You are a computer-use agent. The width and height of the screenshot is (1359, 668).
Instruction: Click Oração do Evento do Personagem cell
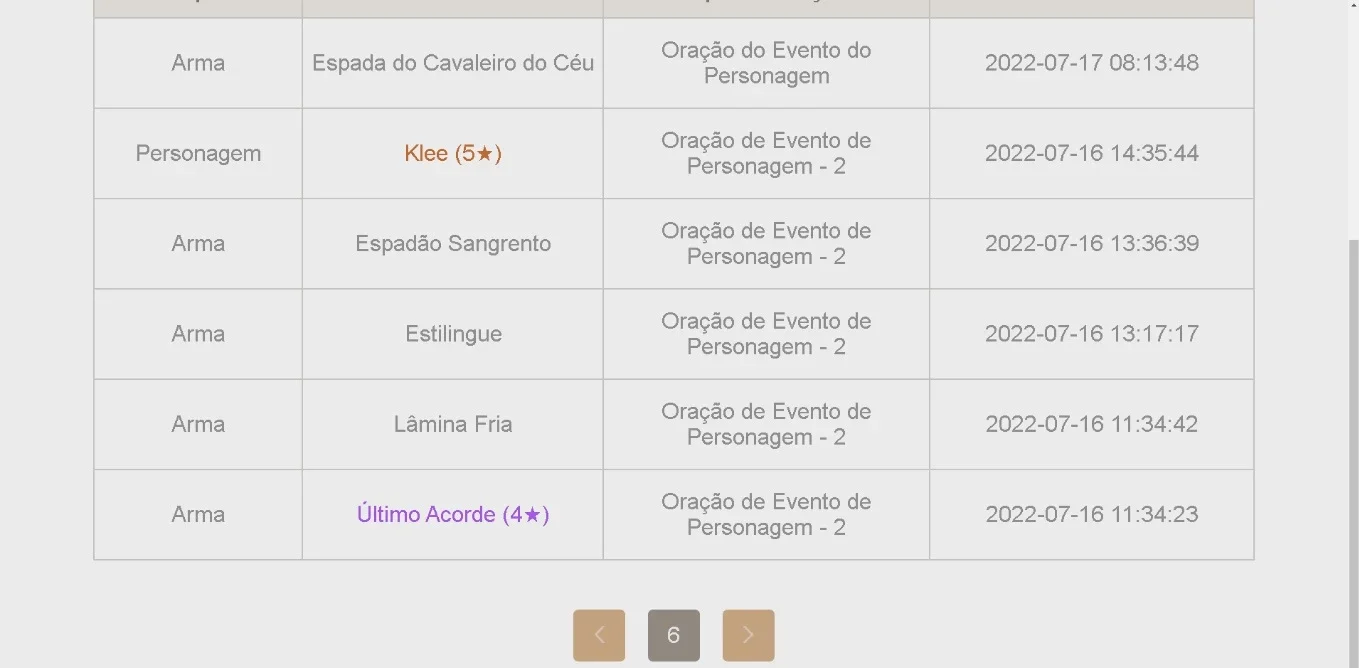click(x=766, y=63)
